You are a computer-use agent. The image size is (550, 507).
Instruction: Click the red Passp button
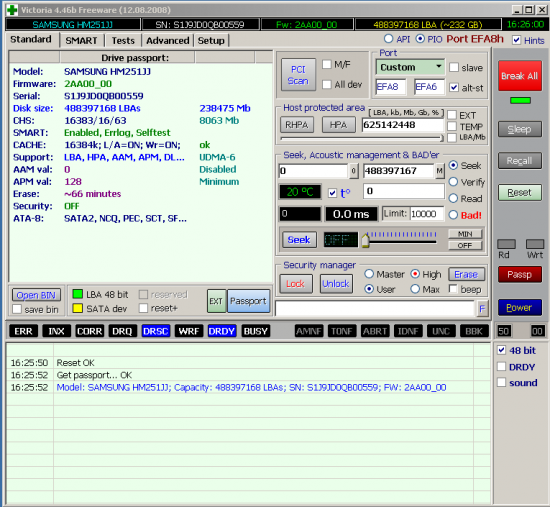point(519,274)
